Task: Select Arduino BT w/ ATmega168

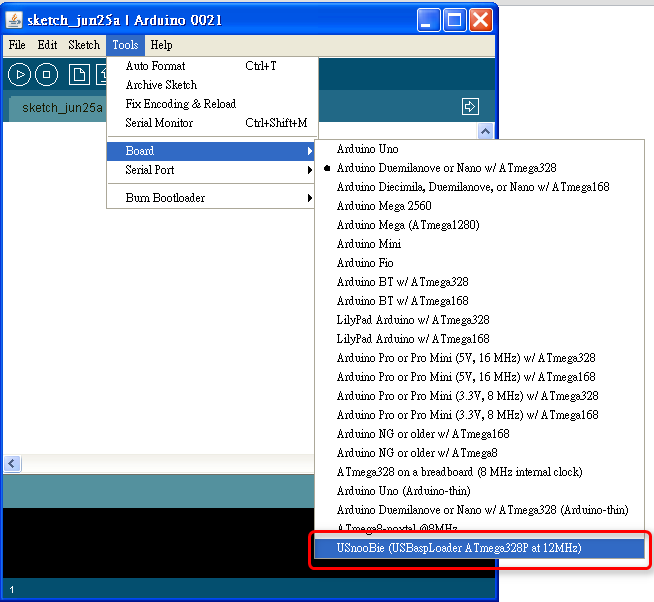Action: click(x=480, y=301)
